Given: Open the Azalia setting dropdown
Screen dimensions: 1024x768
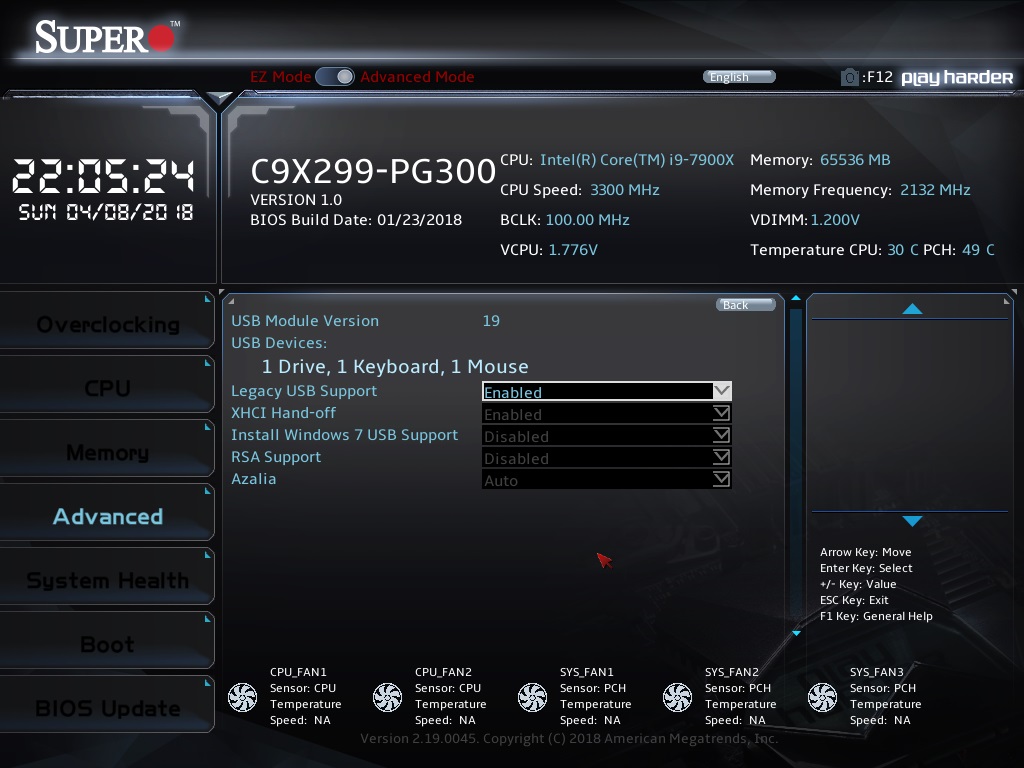Looking at the screenshot, I should tap(607, 480).
